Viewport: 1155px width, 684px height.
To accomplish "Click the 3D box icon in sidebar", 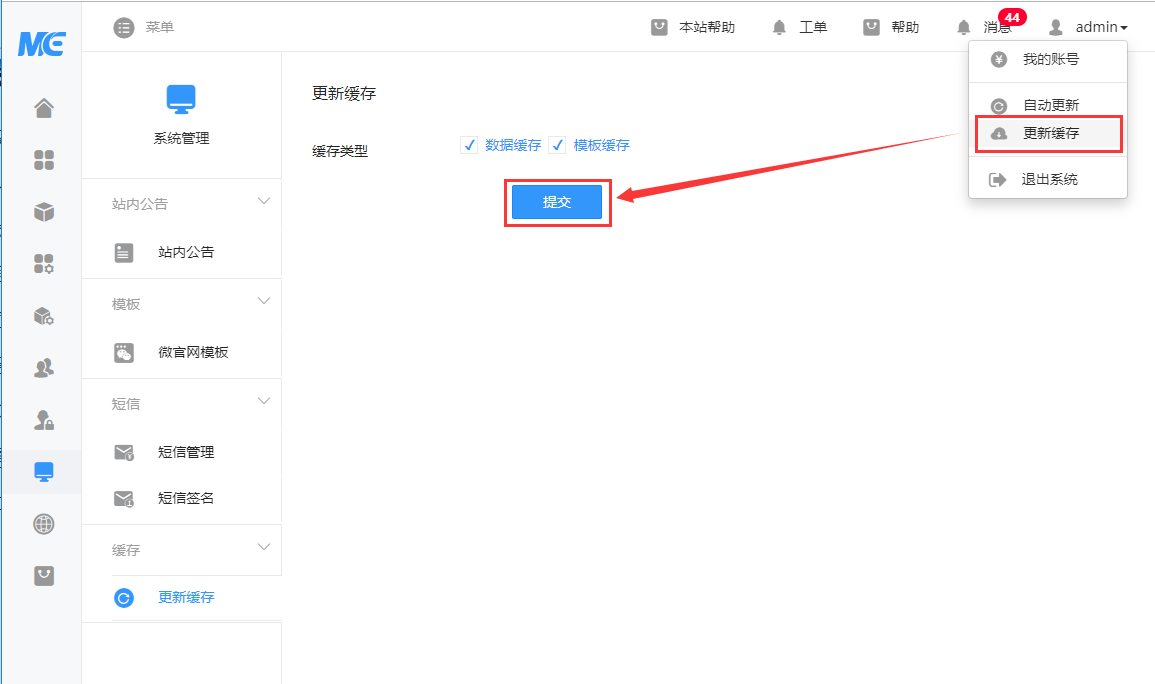I will pyautogui.click(x=43, y=212).
